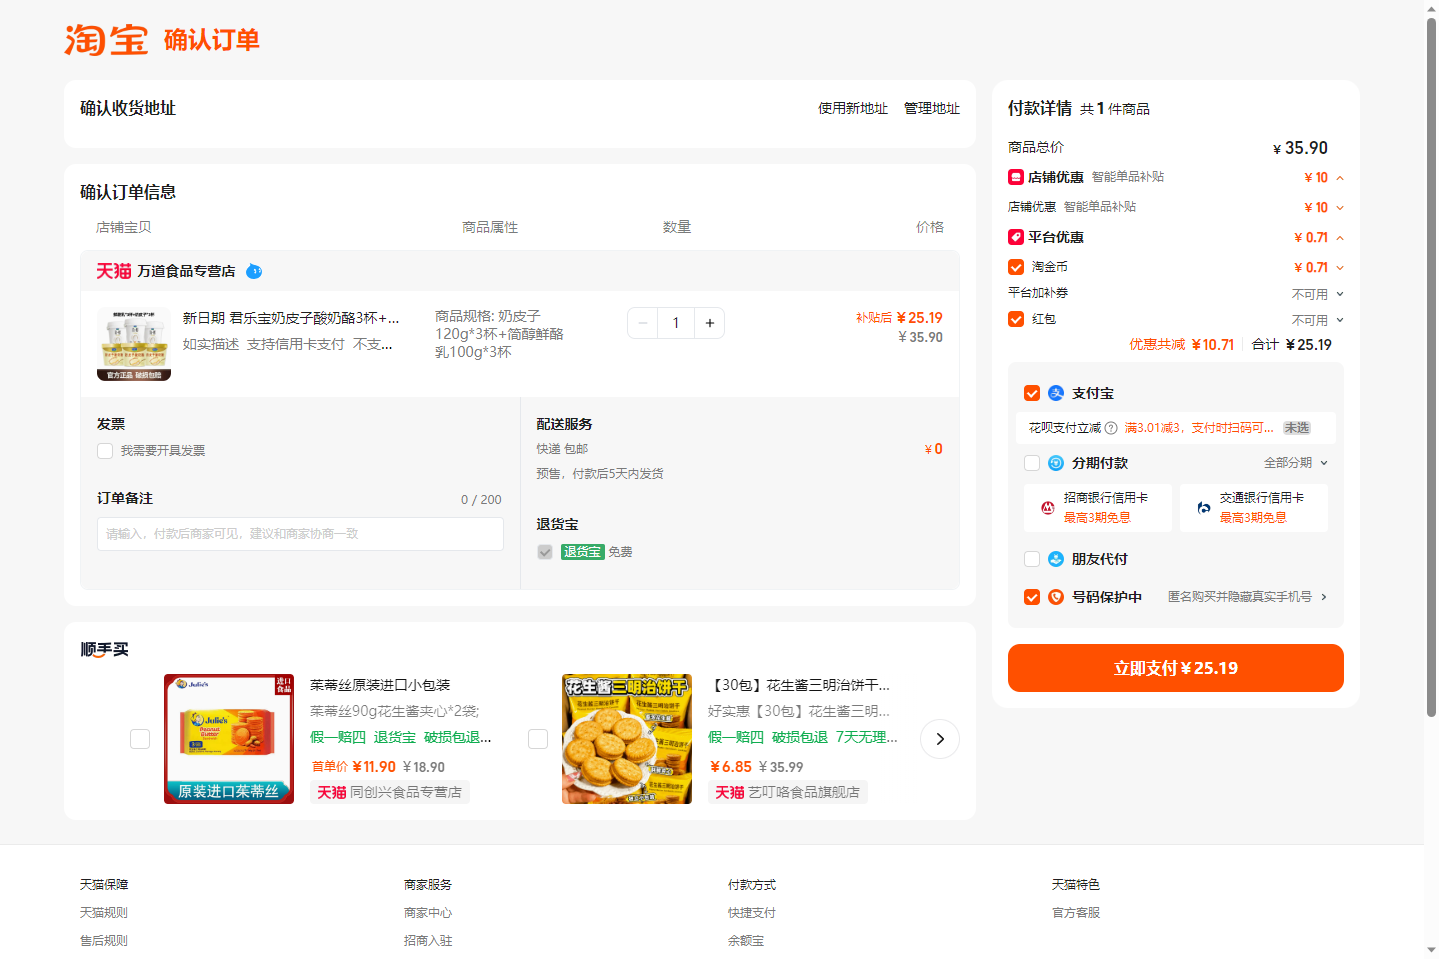Collapse the bold 店铺优惠 section chevron
The image size is (1439, 959).
tap(1340, 178)
